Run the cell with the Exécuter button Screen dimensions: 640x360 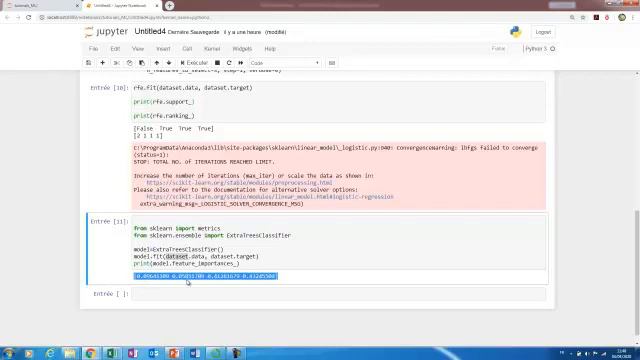tap(194, 63)
